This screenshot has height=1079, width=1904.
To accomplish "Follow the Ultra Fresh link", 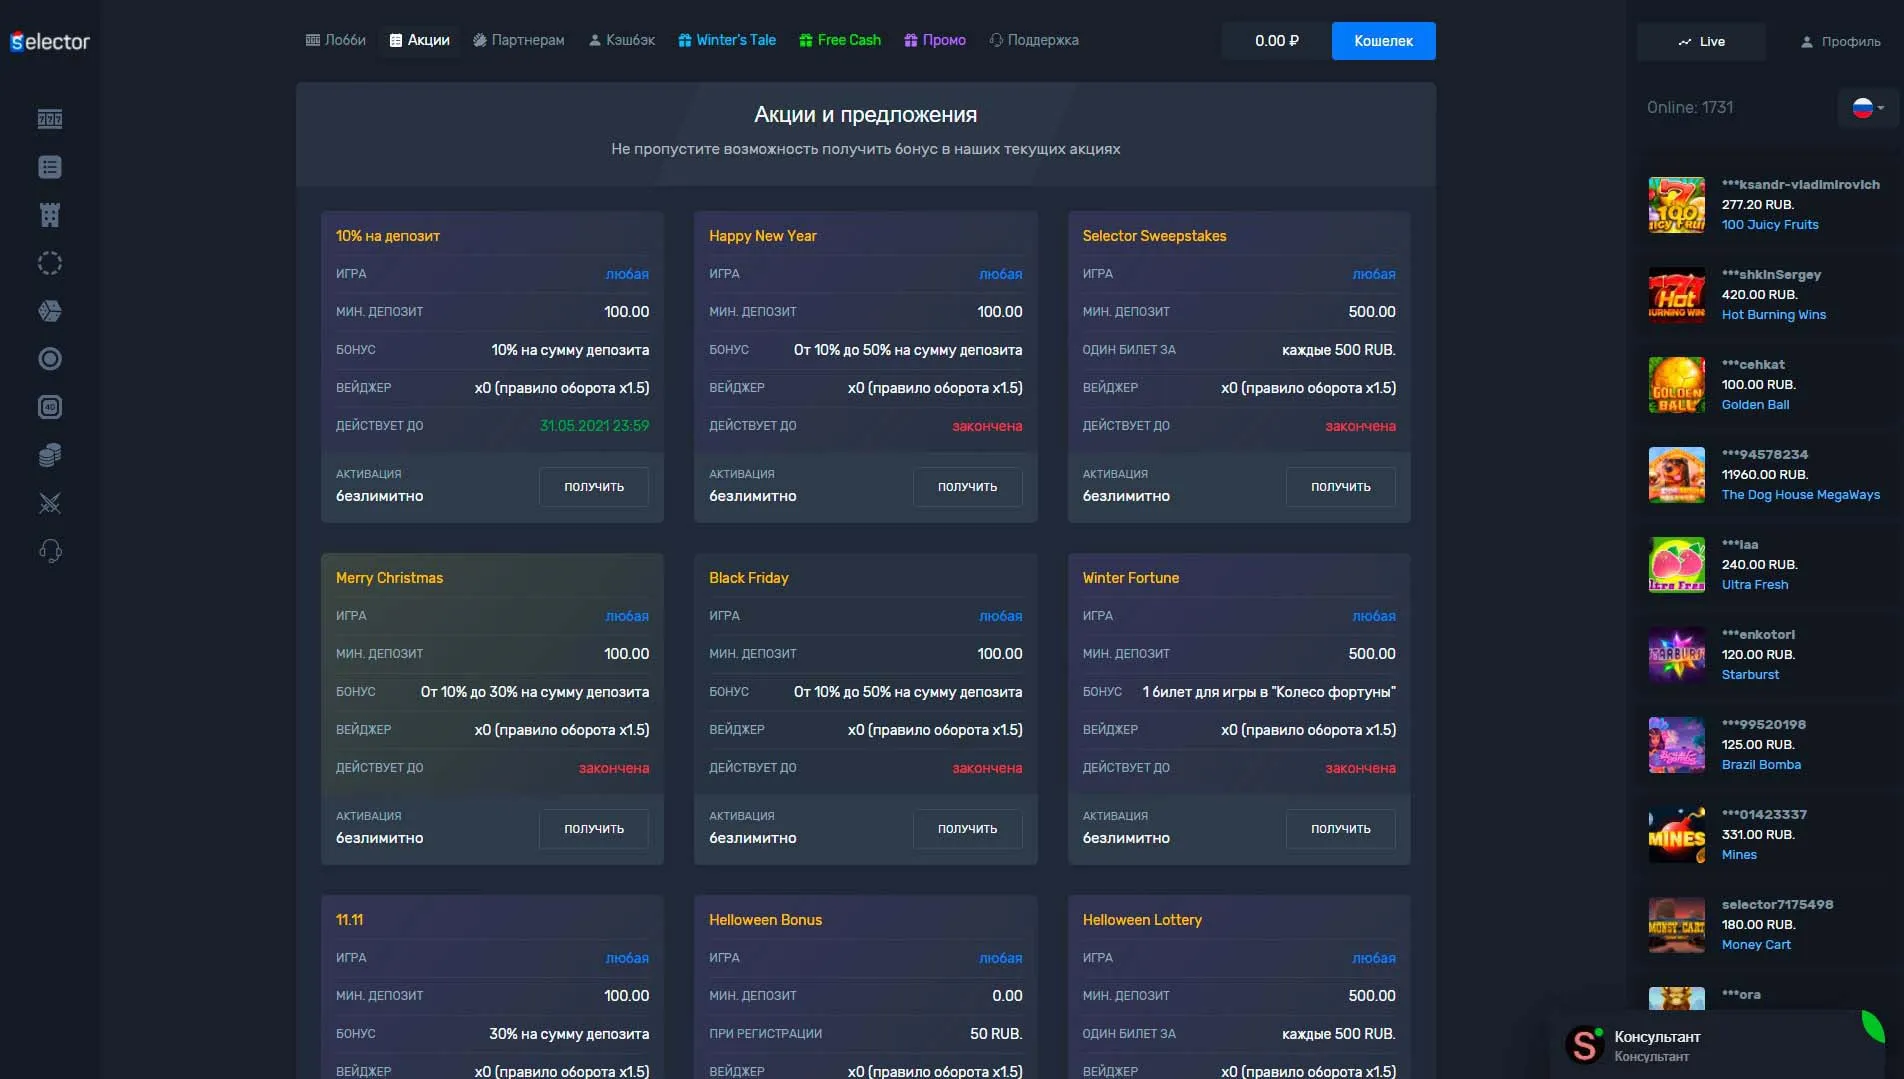I will tap(1755, 585).
